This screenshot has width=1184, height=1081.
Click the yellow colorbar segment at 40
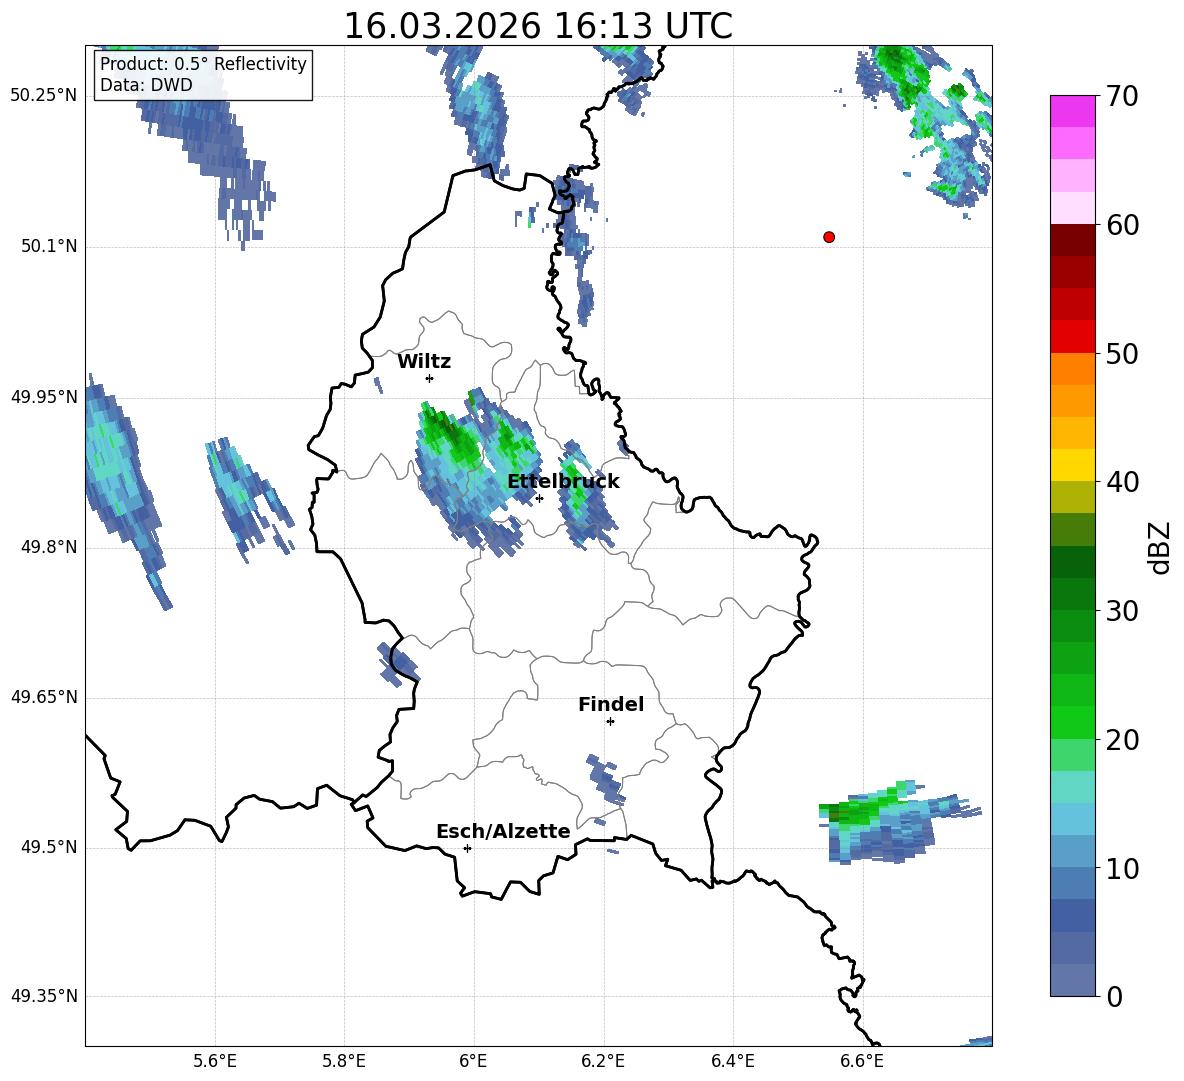tap(1072, 465)
